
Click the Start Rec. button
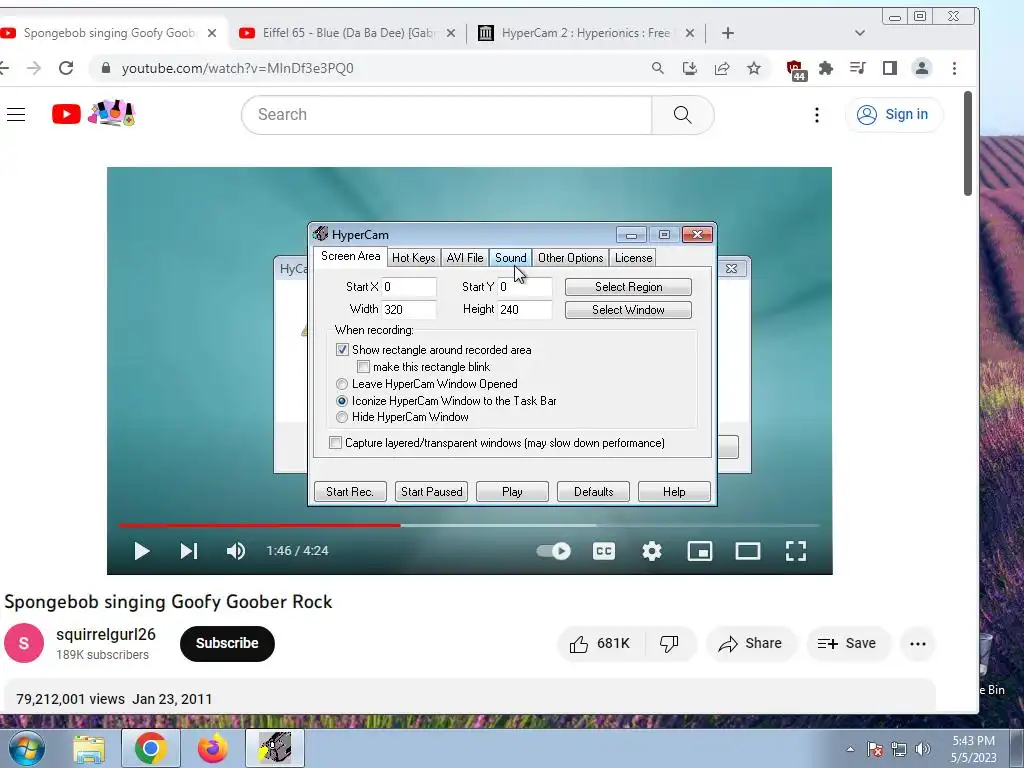click(350, 492)
